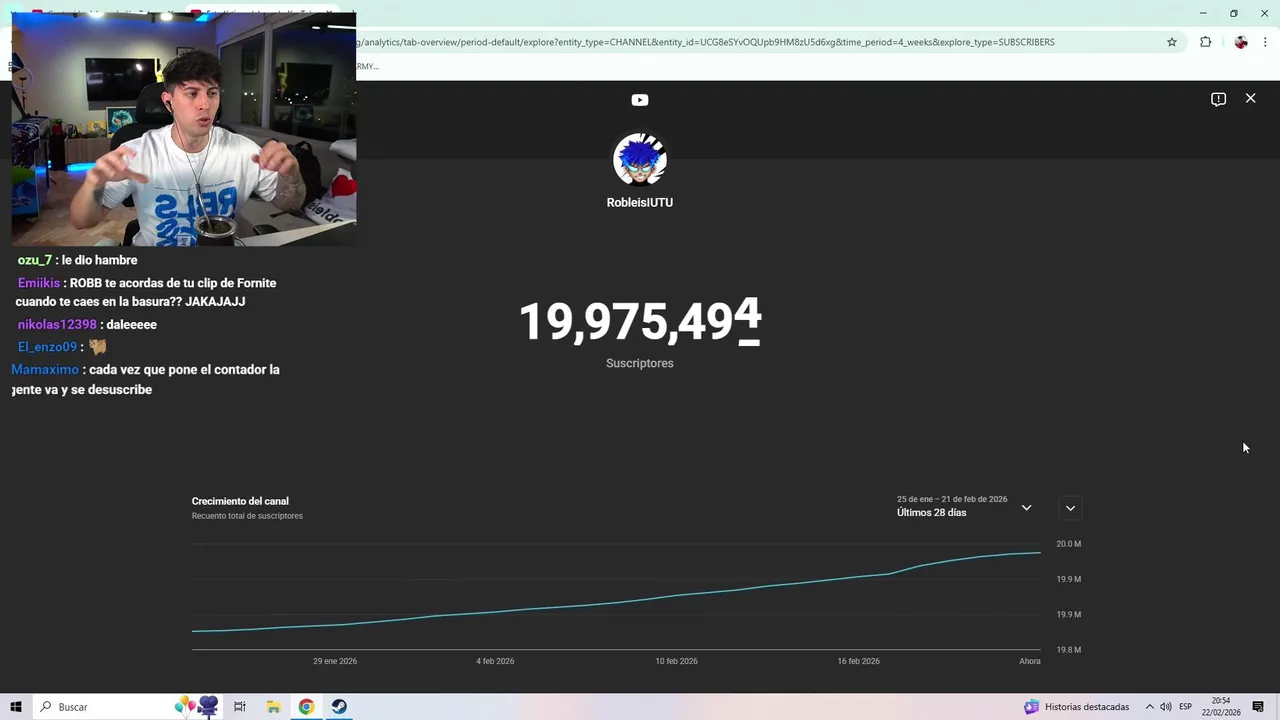This screenshot has height=720, width=1280.
Task: Click the daleeeee chat message
Action: pyautogui.click(x=132, y=325)
